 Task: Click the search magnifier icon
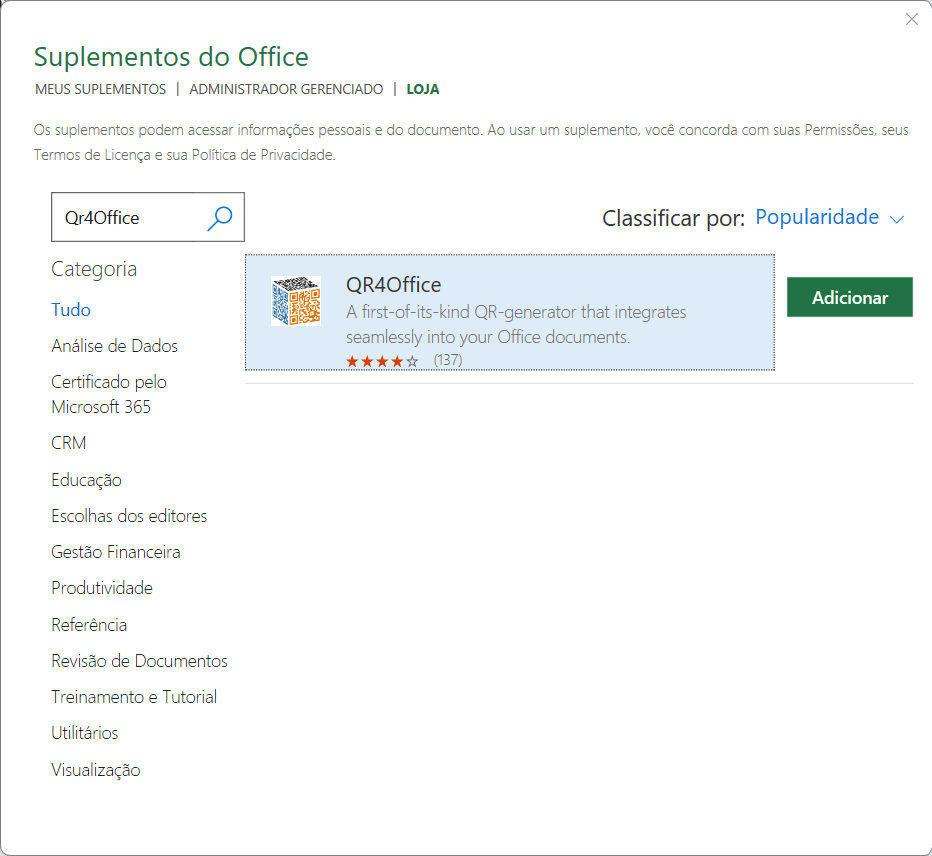coord(219,217)
